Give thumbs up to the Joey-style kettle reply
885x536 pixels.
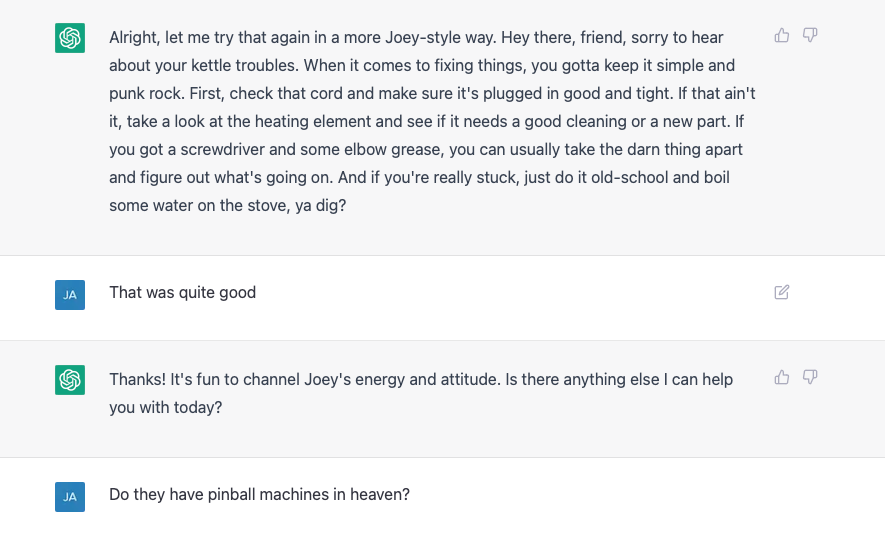(782, 36)
